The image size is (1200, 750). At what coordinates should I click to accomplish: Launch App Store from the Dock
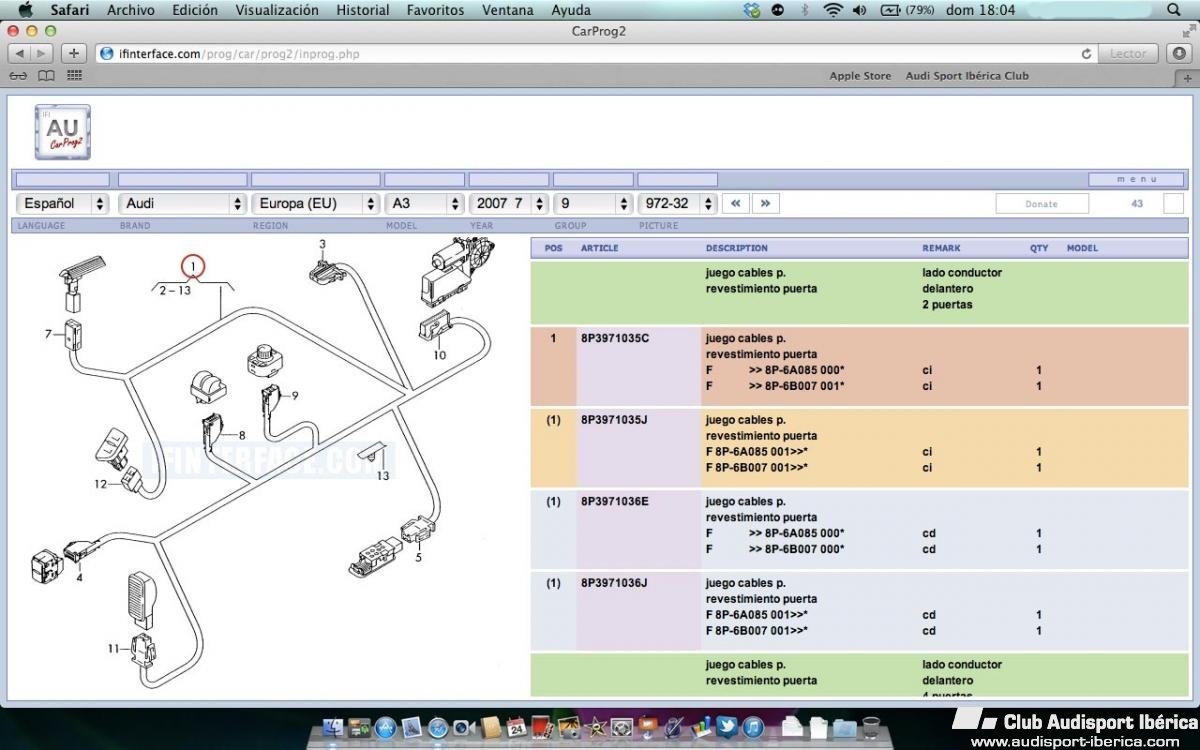click(x=385, y=727)
